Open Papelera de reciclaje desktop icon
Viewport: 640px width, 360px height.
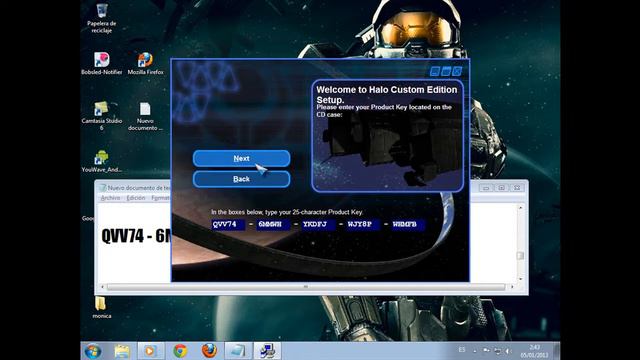coord(102,18)
